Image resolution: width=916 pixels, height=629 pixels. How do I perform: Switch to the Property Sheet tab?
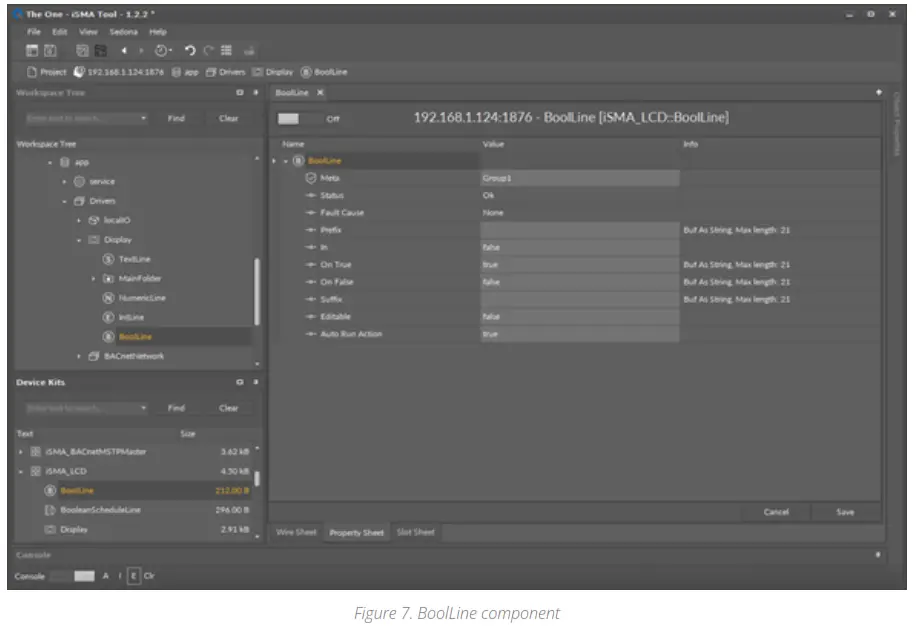point(356,532)
